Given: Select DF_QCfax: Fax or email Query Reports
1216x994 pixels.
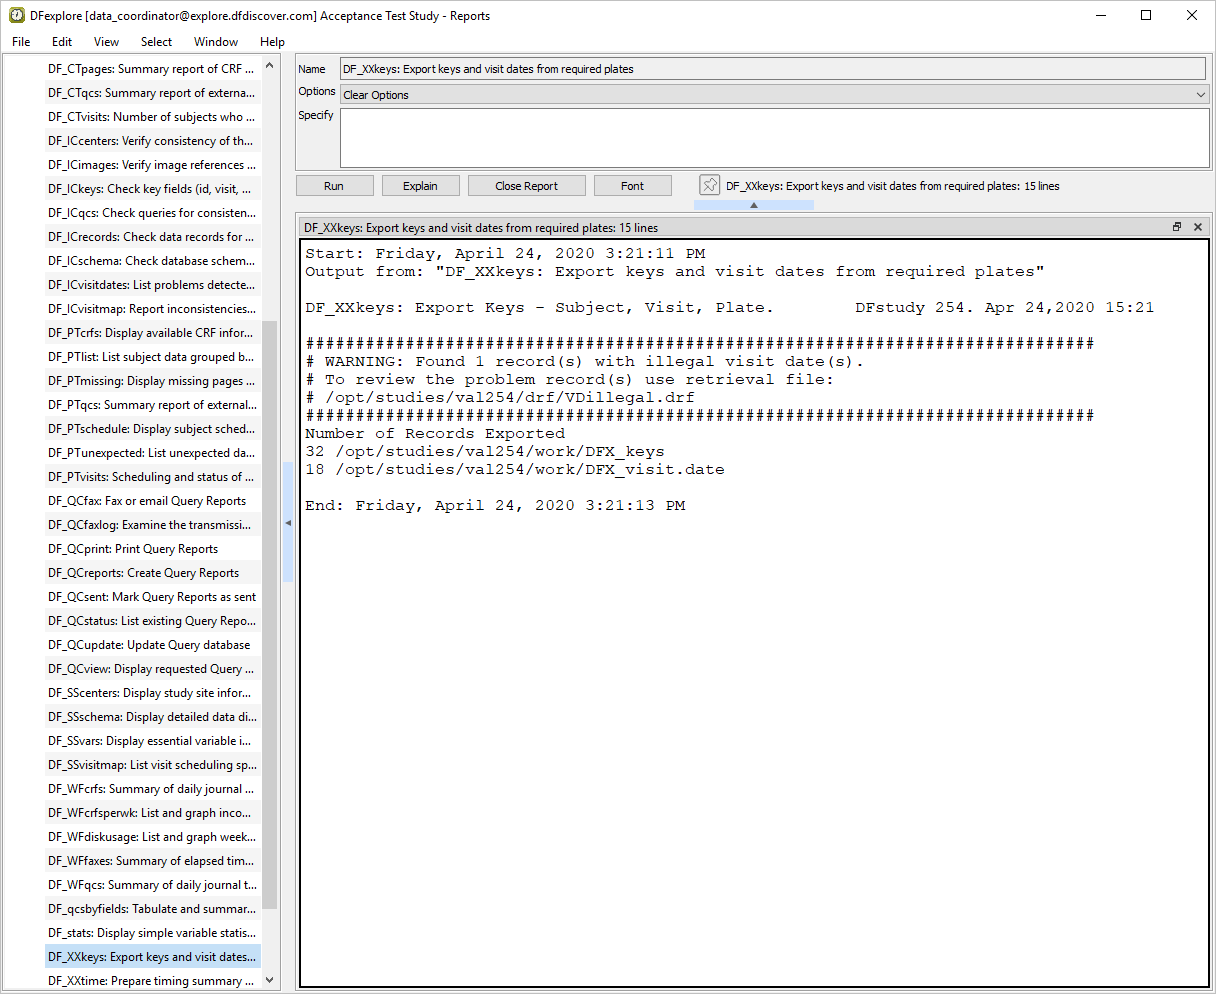Looking at the screenshot, I should click(x=147, y=501).
